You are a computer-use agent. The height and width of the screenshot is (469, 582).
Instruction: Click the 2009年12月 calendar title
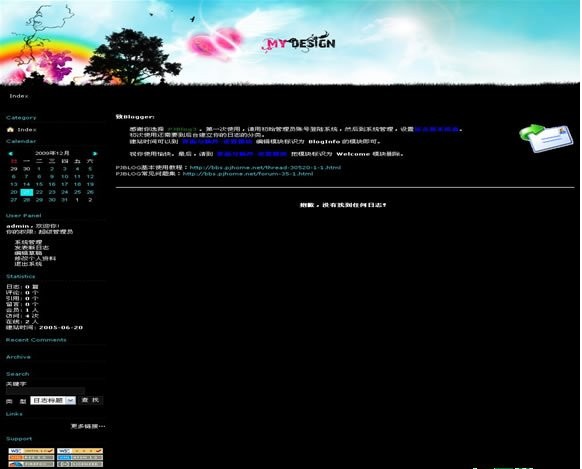(52, 153)
